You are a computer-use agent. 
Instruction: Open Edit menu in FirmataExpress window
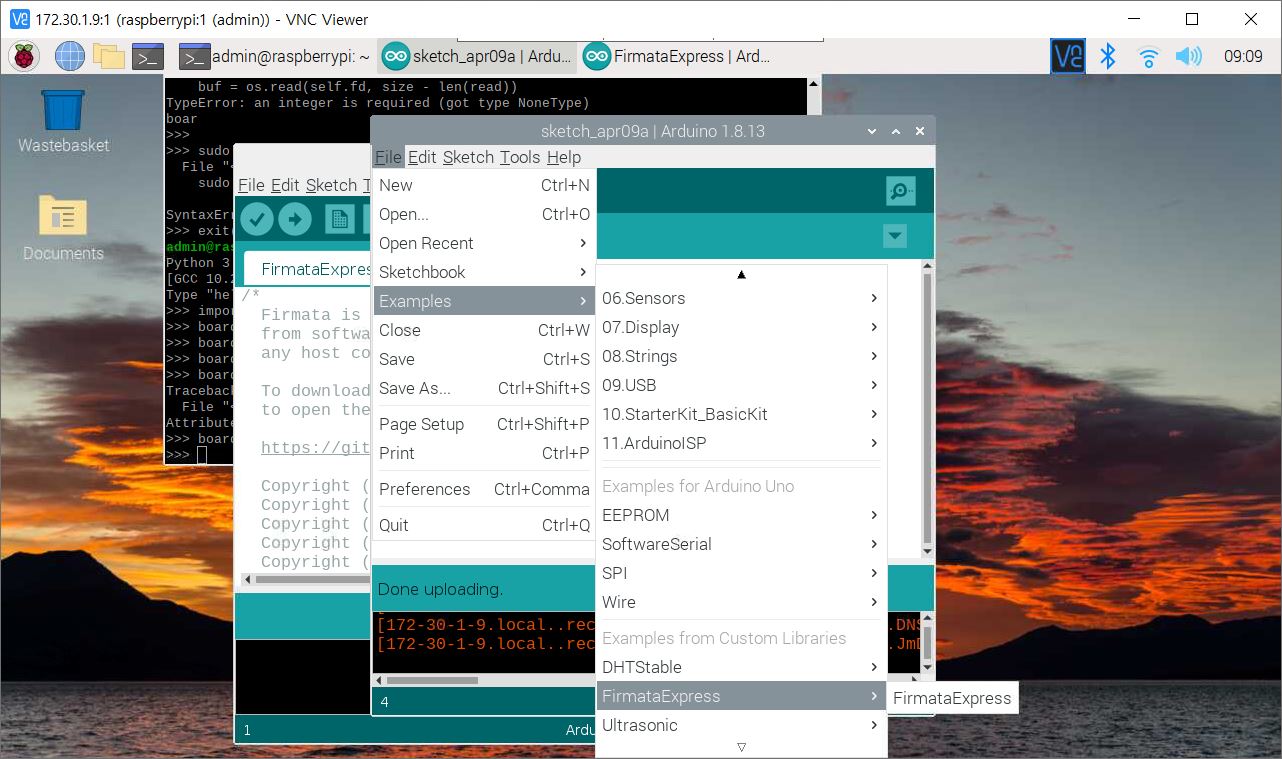[x=285, y=185]
